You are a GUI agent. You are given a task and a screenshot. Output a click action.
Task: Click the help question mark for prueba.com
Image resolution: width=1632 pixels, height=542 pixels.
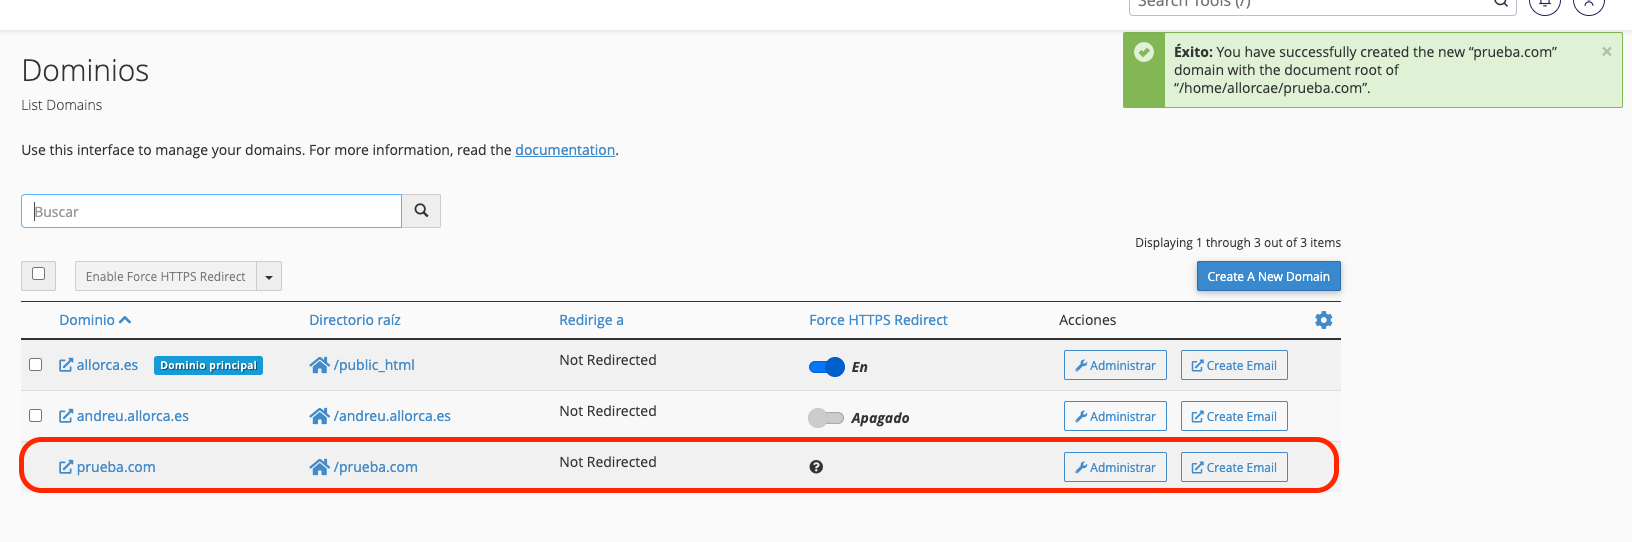point(816,467)
